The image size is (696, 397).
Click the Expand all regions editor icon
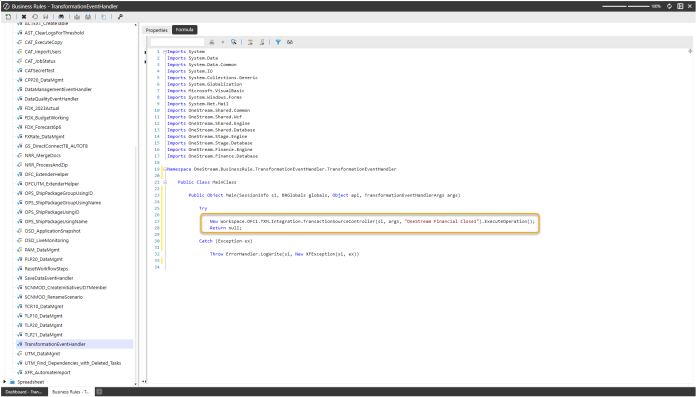[262, 42]
